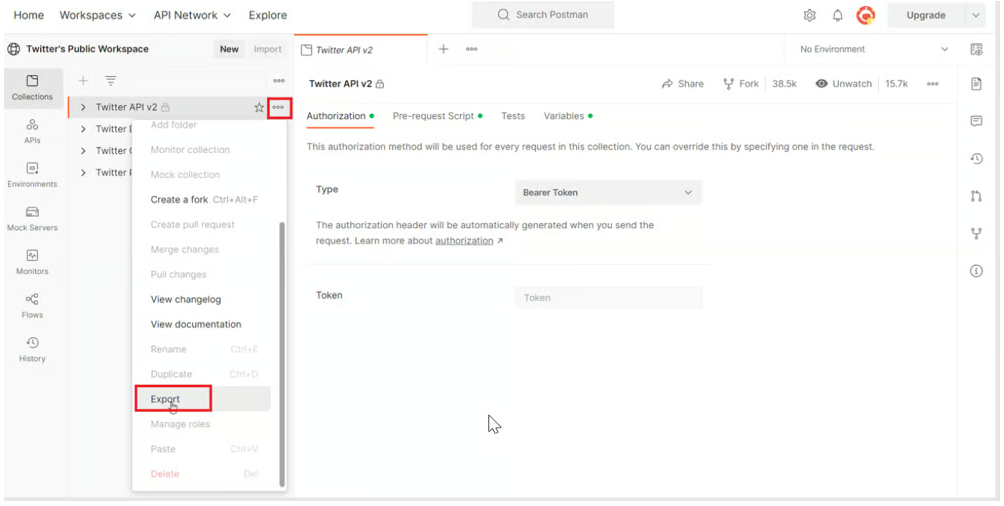Screen dimensions: 1004x506
Task: Click the context menu scrollbar
Action: pyautogui.click(x=282, y=354)
